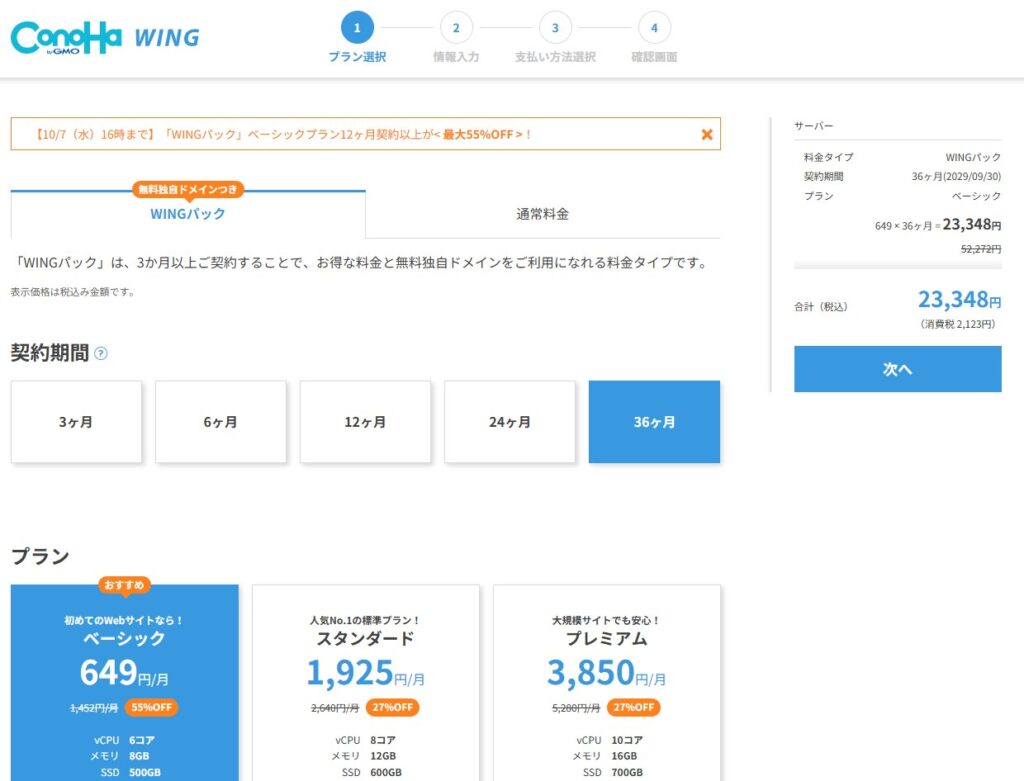Select the プレミアム plan card
This screenshot has height=781, width=1024.
coord(607,682)
